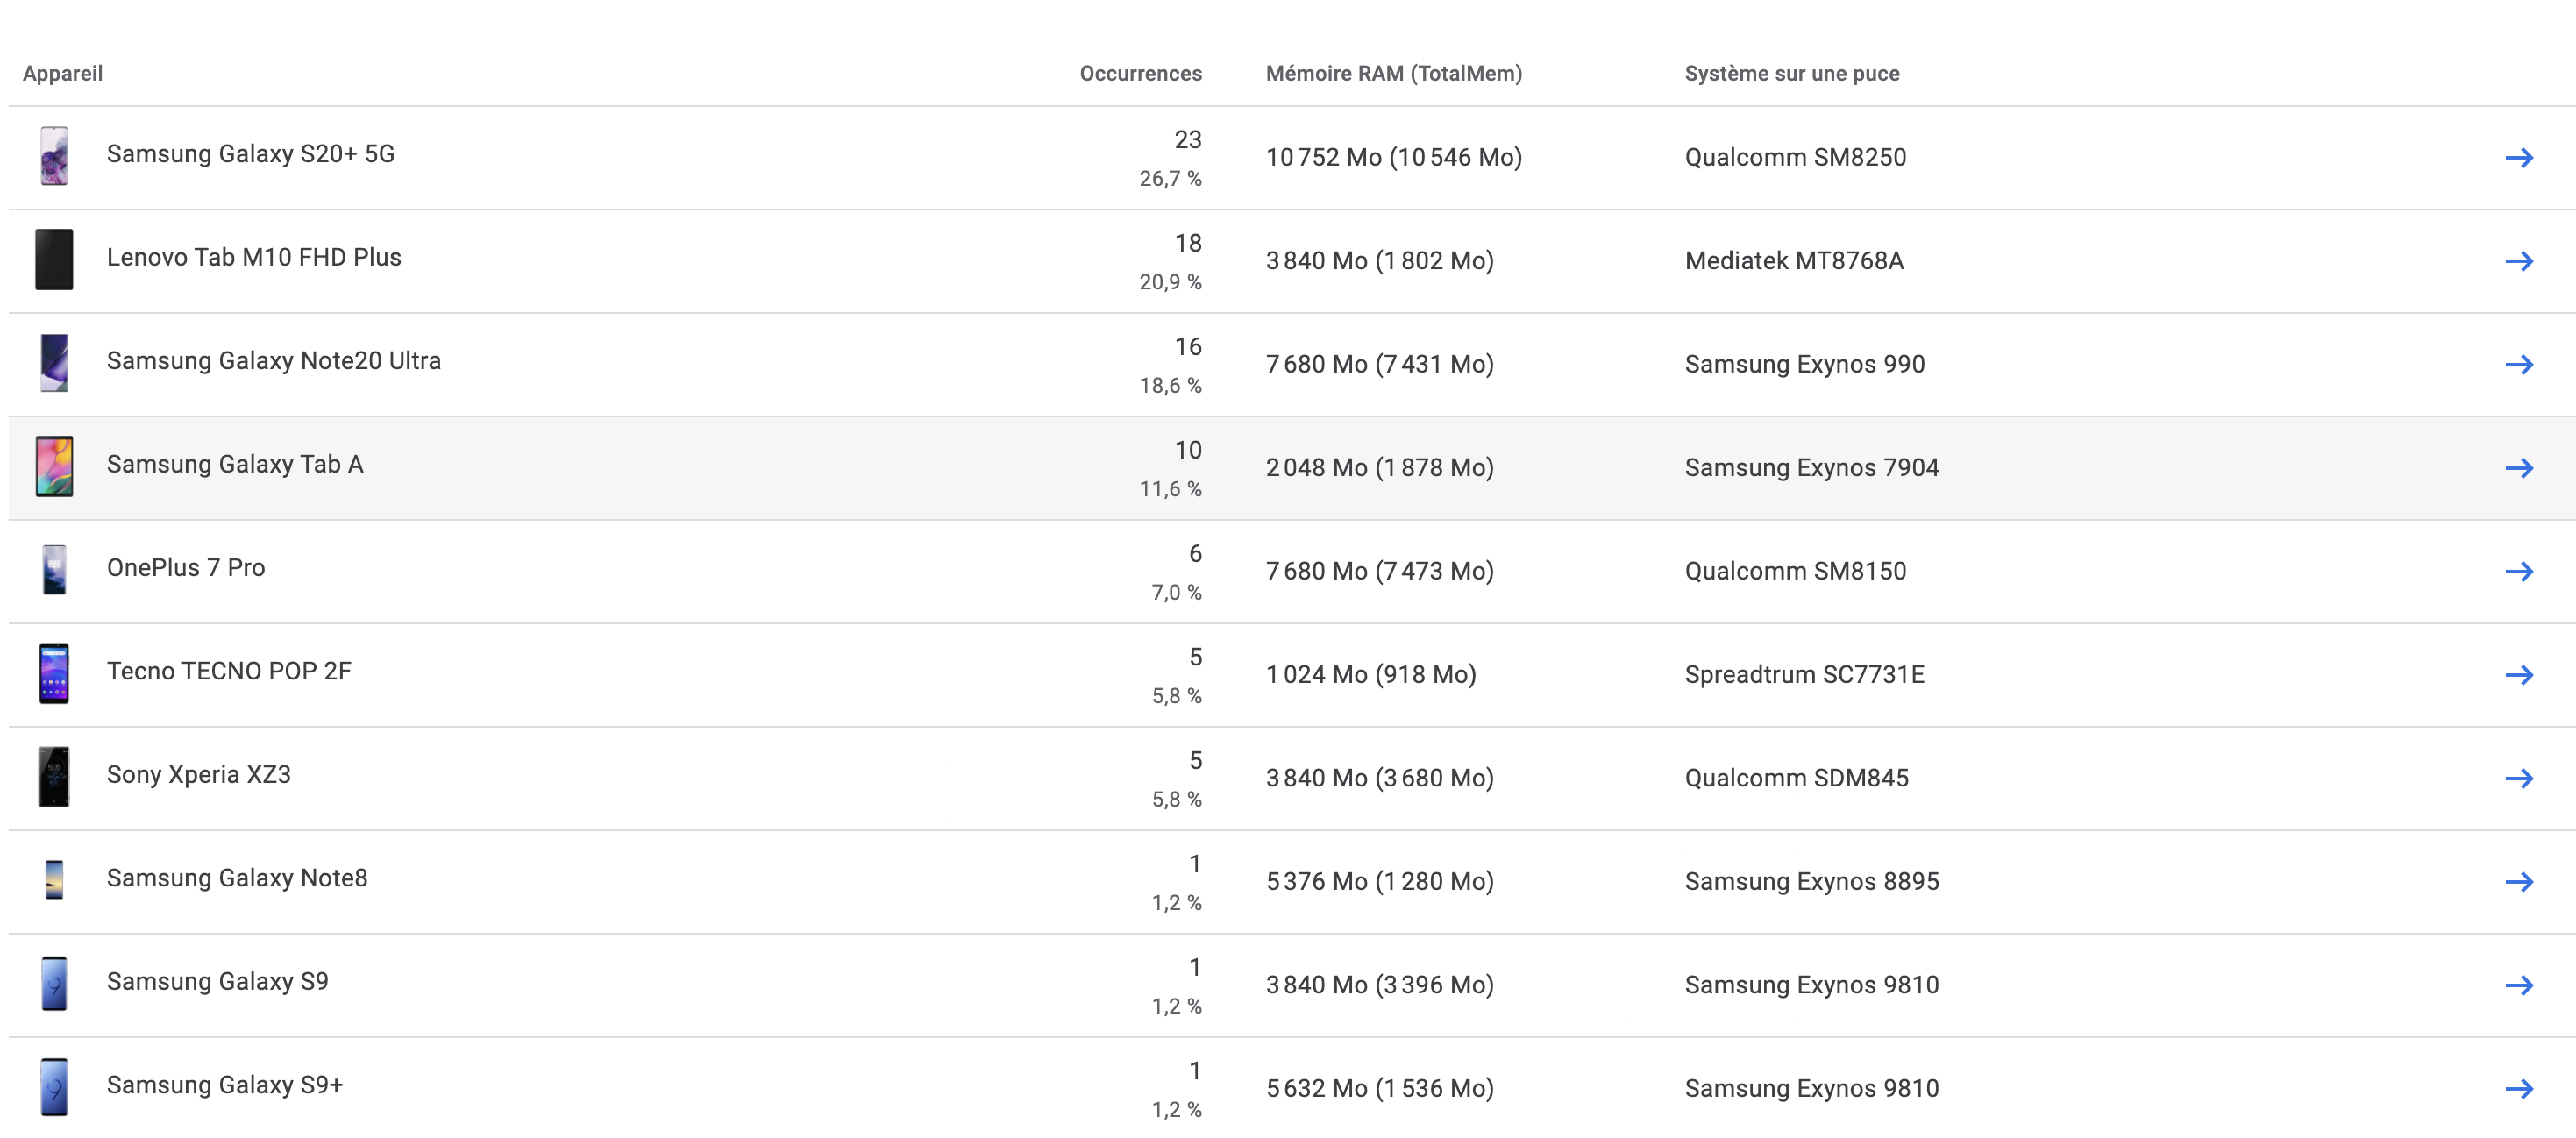Click the Samsung Galaxy S9 device thumbnail
Image resolution: width=2576 pixels, height=1138 pixels.
(x=55, y=985)
